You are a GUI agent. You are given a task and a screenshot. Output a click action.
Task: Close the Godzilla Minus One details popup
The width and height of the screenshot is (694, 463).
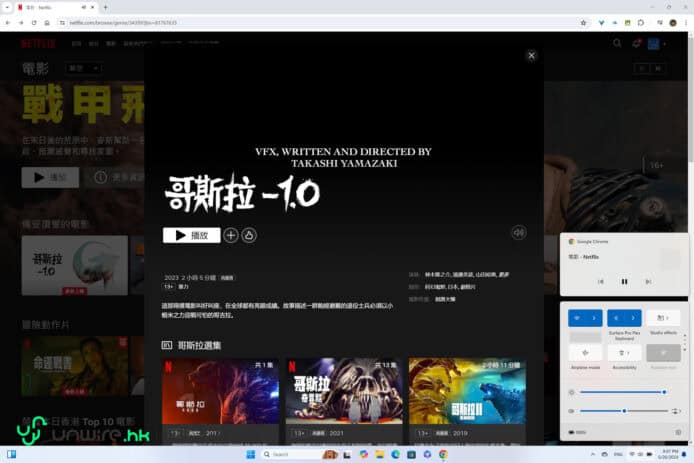pyautogui.click(x=531, y=56)
